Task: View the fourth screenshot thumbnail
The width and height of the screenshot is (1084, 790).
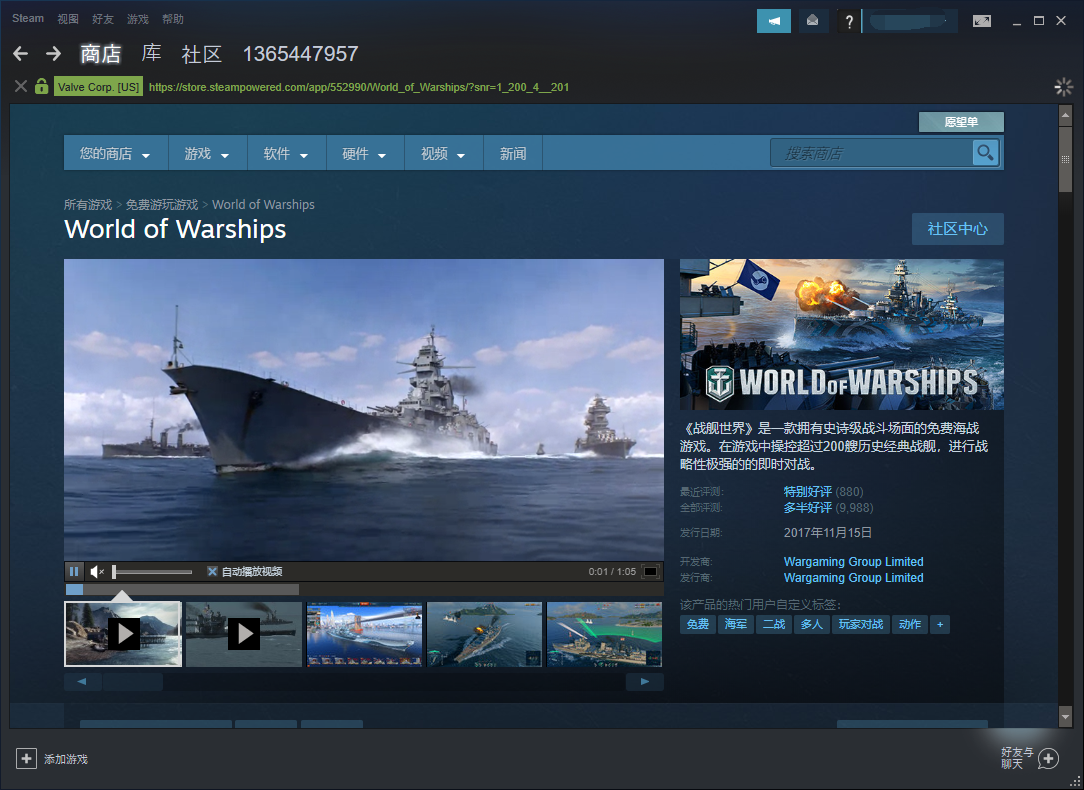Action: [485, 634]
